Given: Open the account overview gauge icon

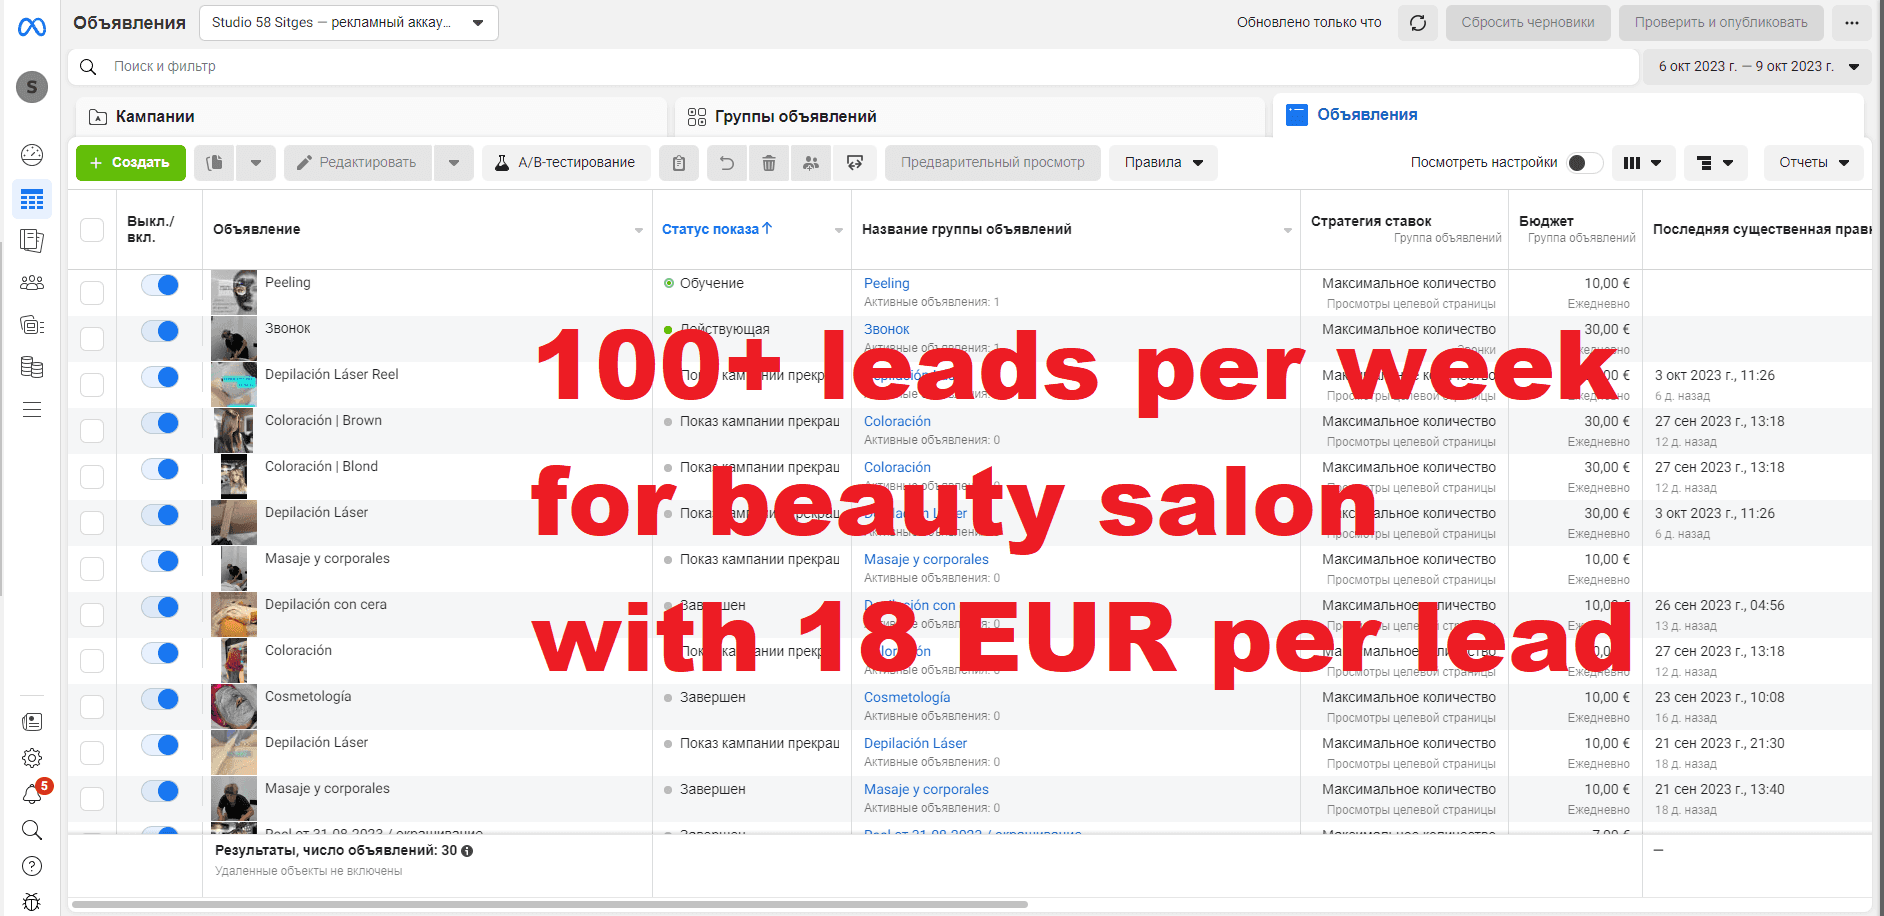Looking at the screenshot, I should point(32,154).
